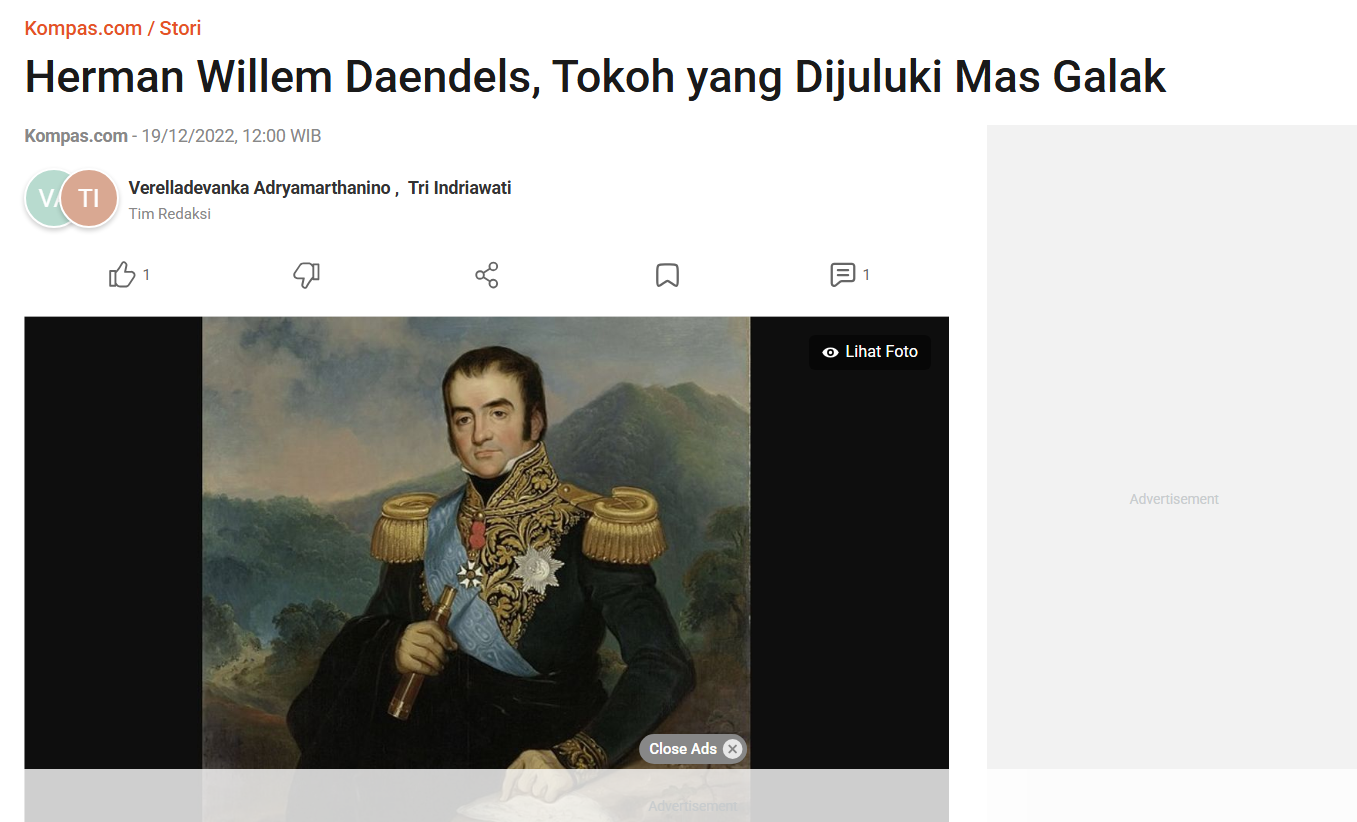Bookmark this article with the save icon

tap(667, 275)
